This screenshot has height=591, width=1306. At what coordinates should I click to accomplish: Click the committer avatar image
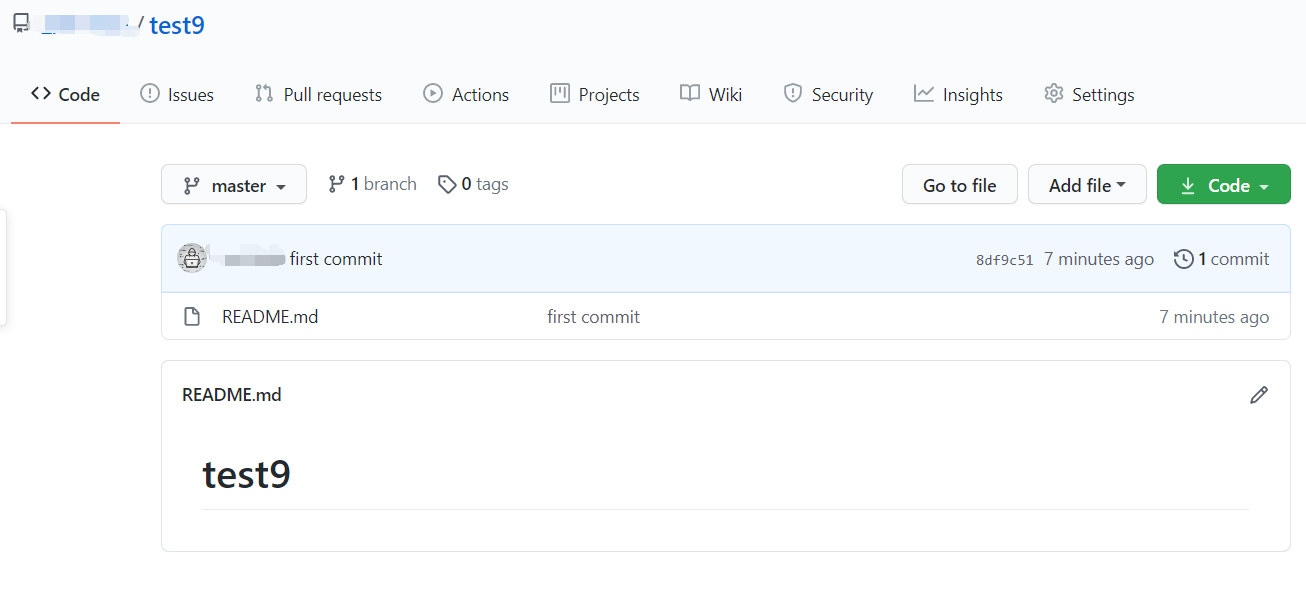192,258
